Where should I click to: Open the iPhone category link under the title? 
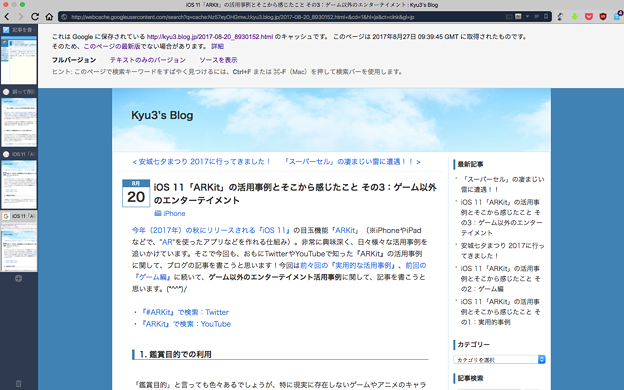tap(174, 213)
